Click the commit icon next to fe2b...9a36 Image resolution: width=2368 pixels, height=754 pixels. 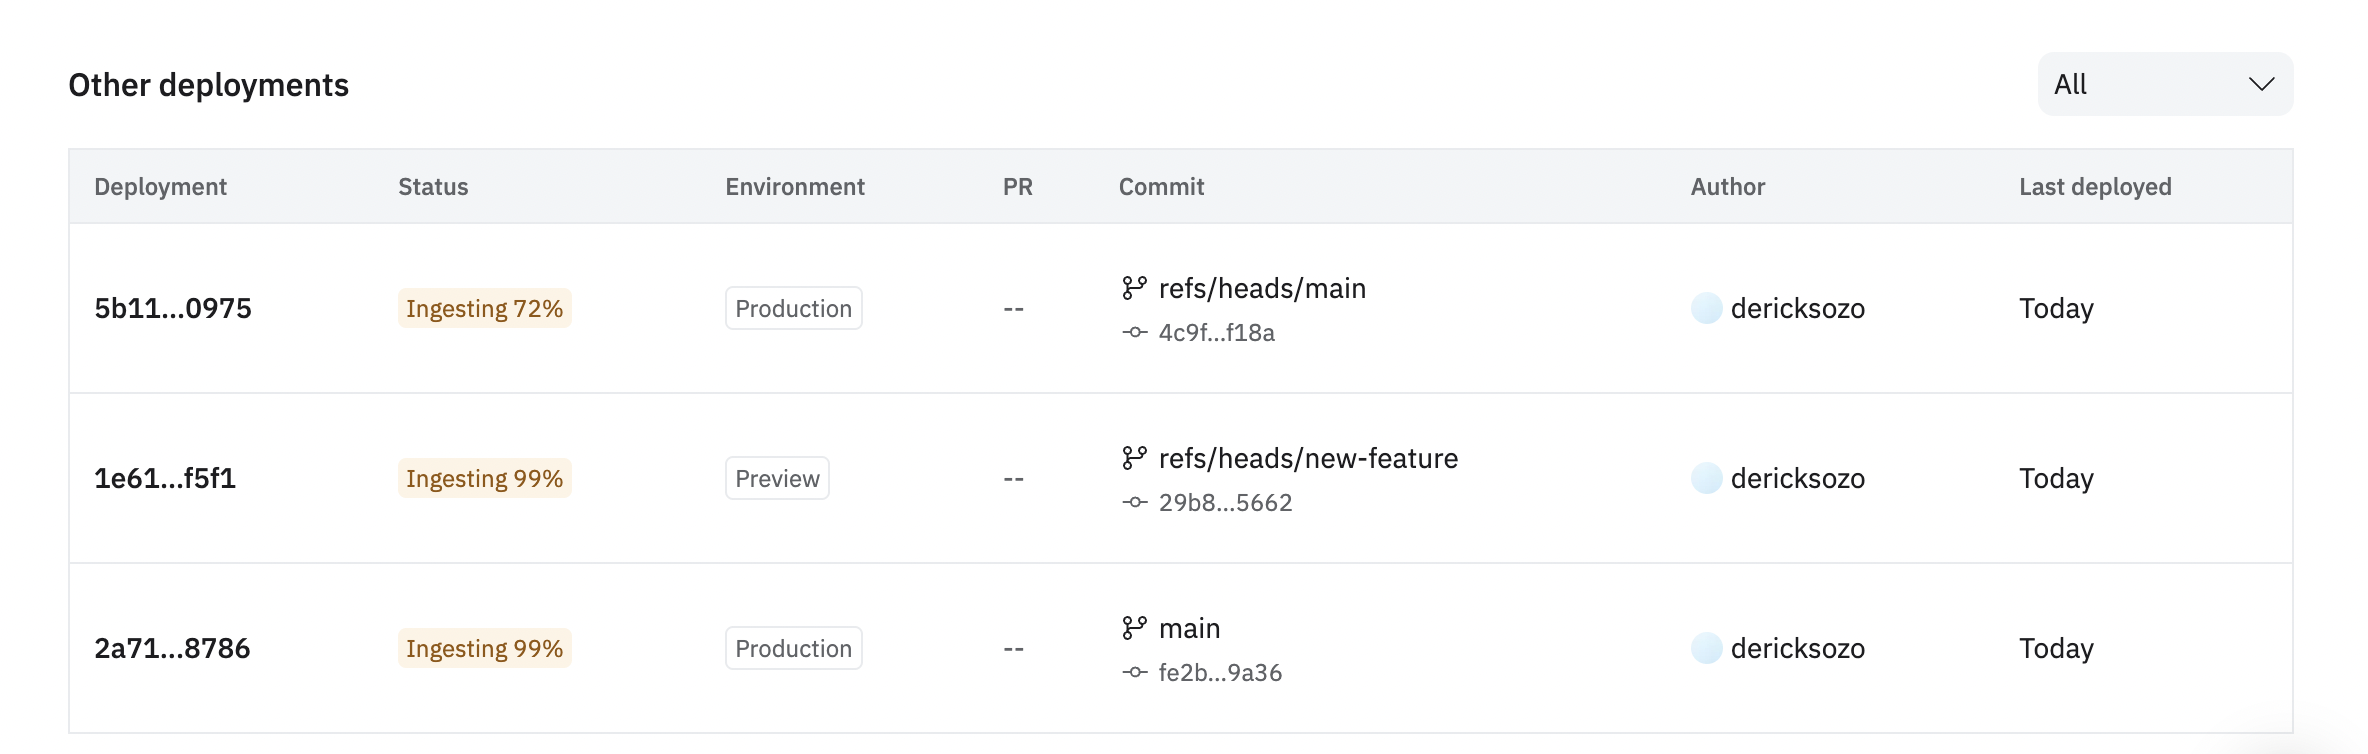1134,672
